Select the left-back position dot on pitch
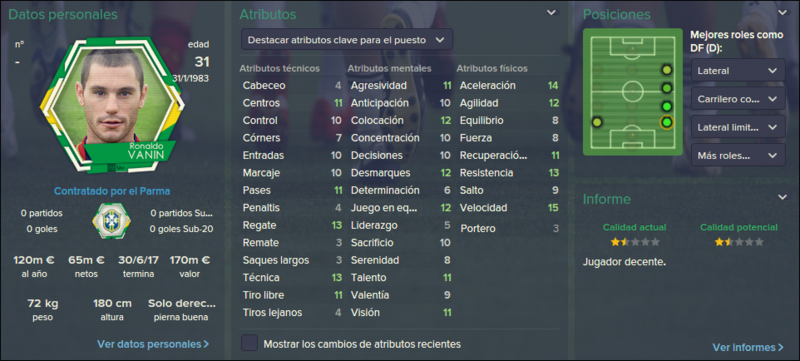This screenshot has width=800, height=361. pyautogui.click(x=597, y=122)
